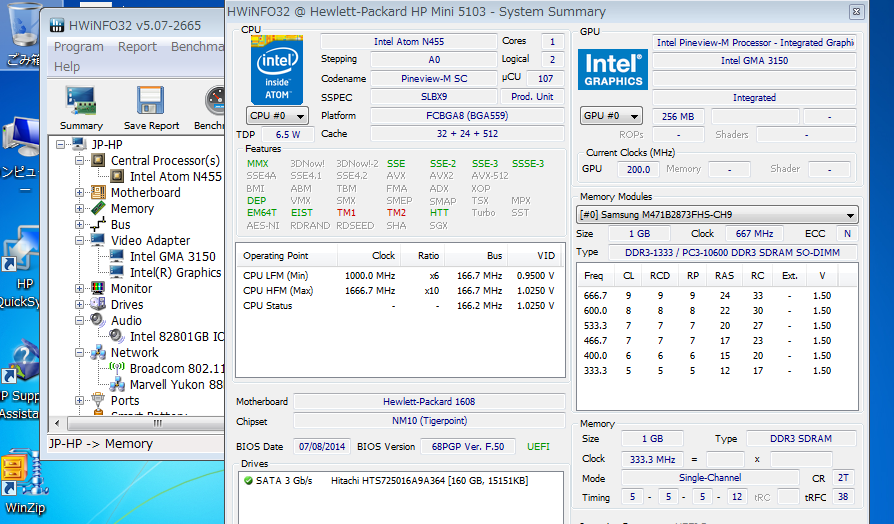Open the Help menu
Screen dimensions: 894x524
tap(67, 67)
